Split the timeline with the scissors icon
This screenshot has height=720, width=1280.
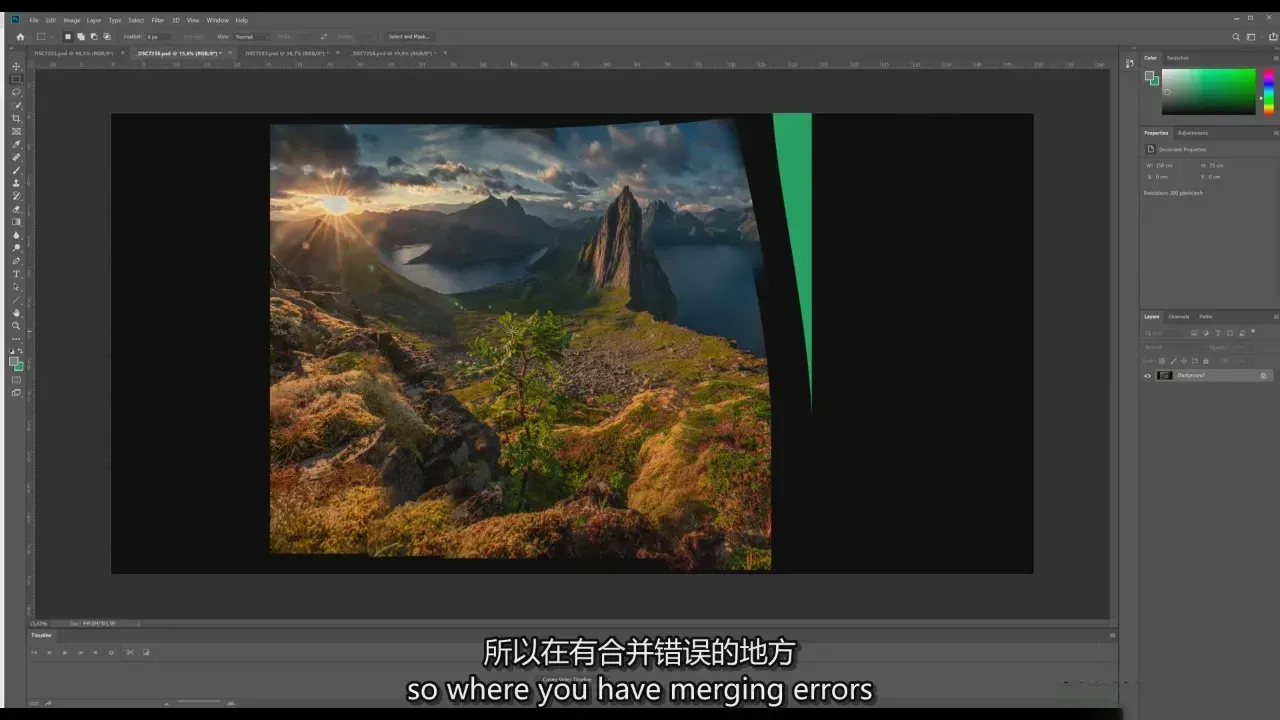point(129,652)
